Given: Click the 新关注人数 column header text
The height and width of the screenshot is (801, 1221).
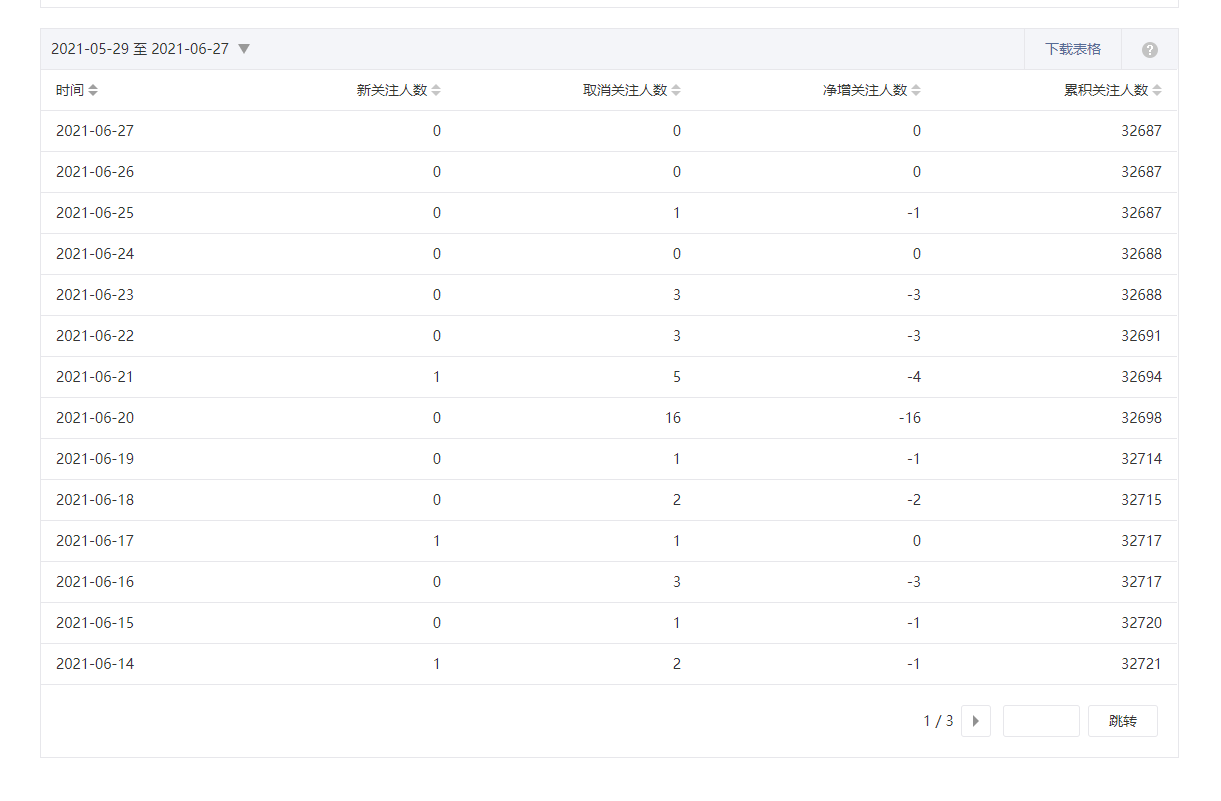Looking at the screenshot, I should tap(392, 91).
